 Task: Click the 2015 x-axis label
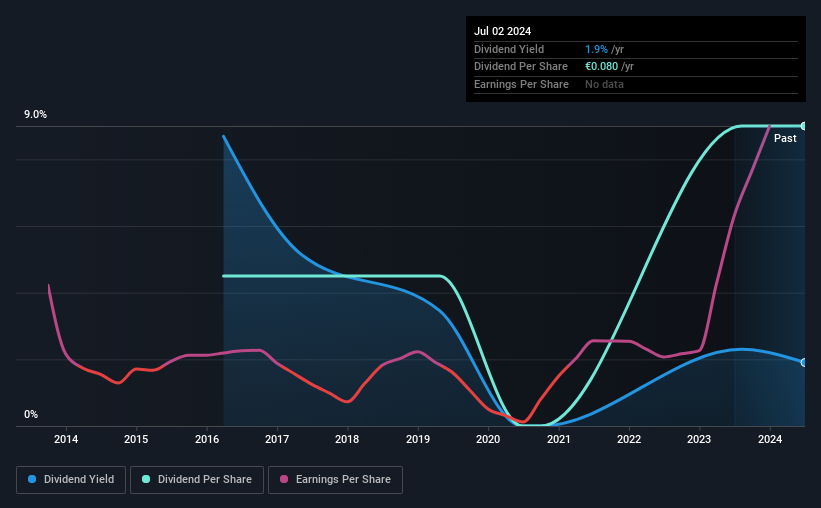[x=136, y=439]
